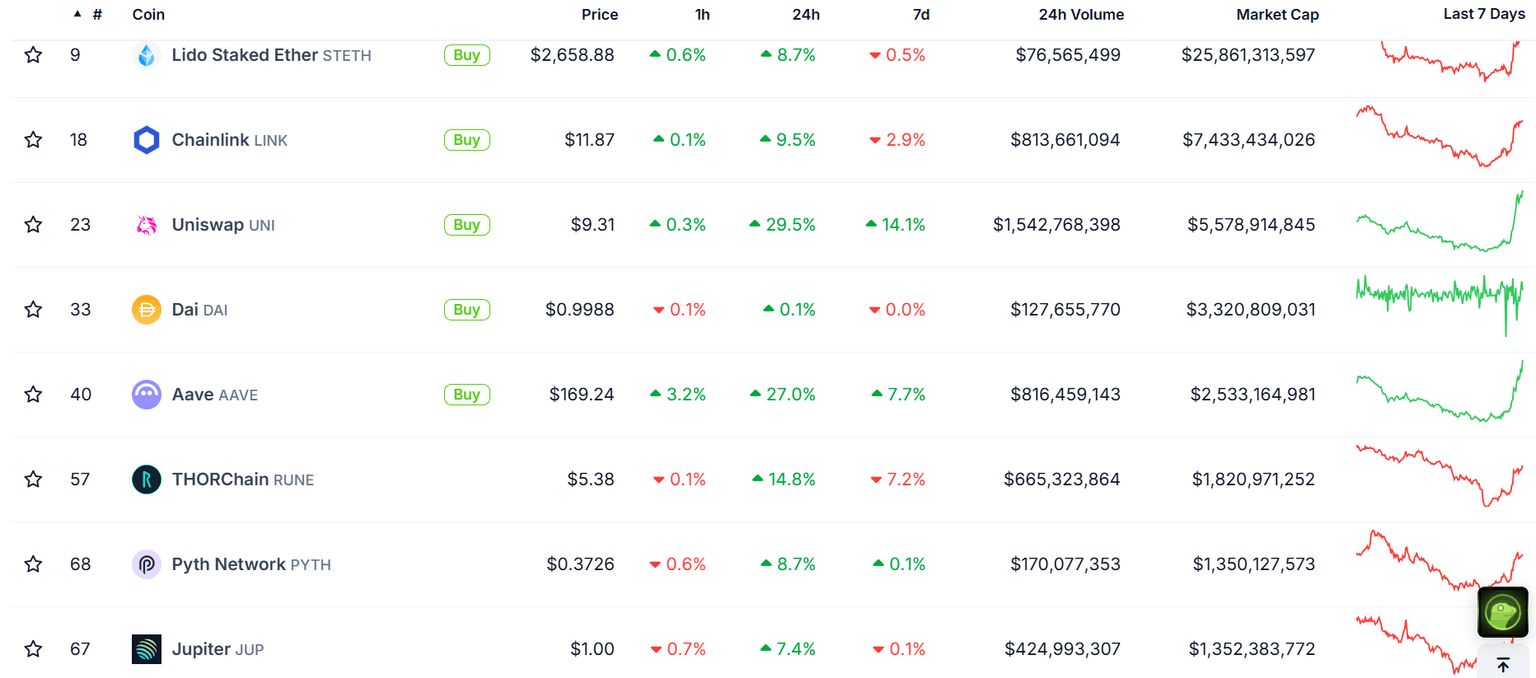Star Chainlink as a favorite
1536x678 pixels.
click(33, 139)
